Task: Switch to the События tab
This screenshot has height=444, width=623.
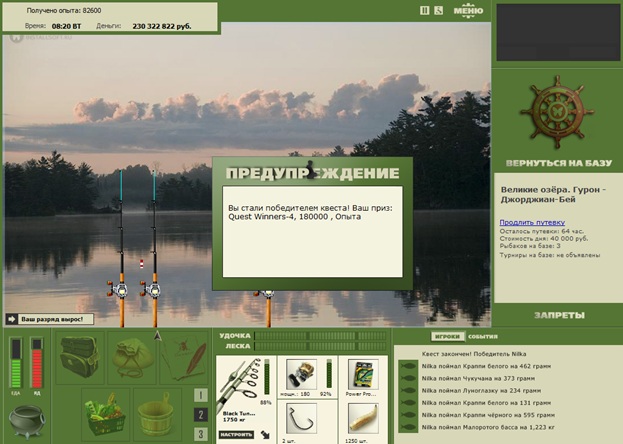Action: [483, 336]
